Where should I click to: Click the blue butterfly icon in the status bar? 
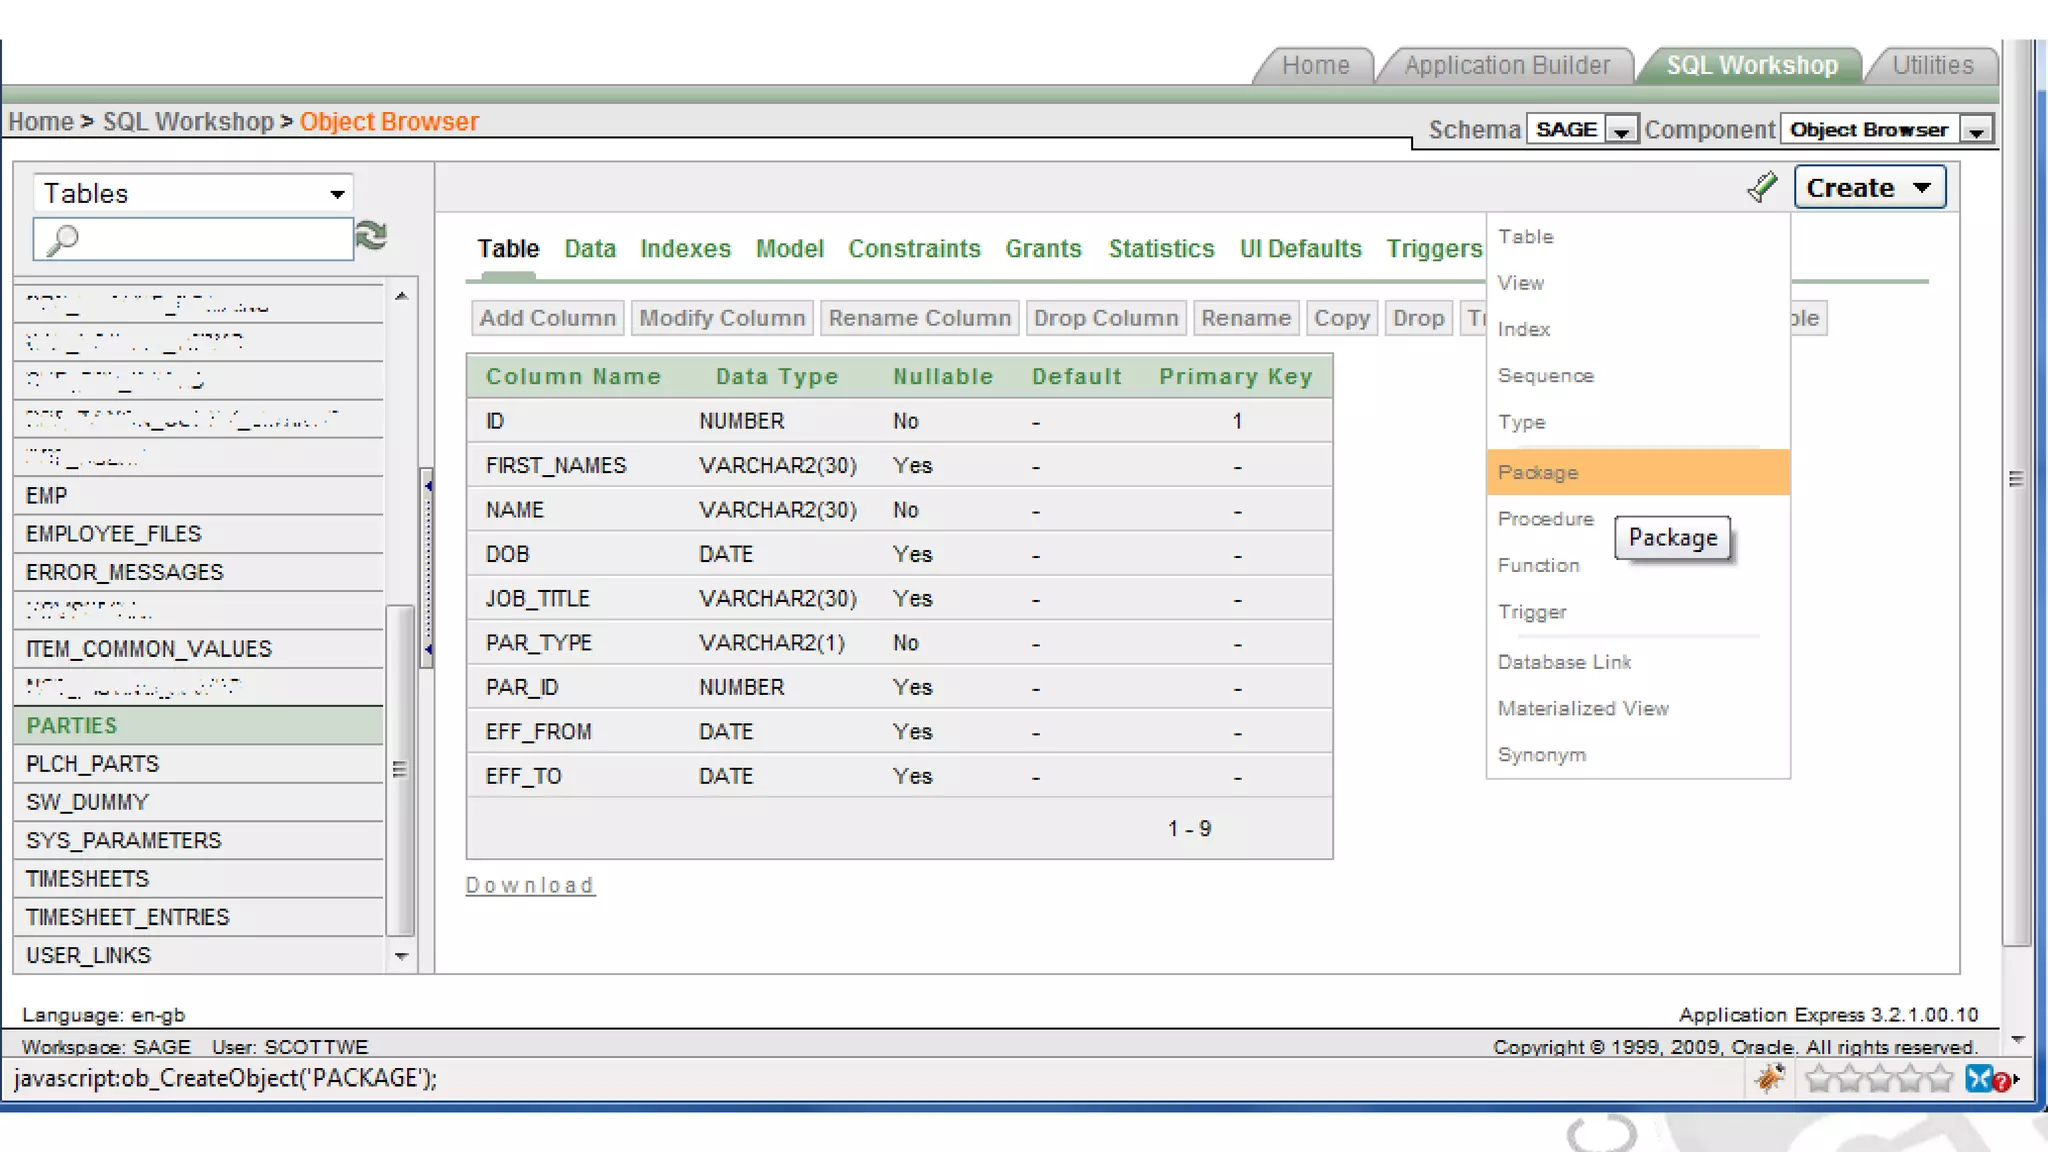point(1979,1078)
